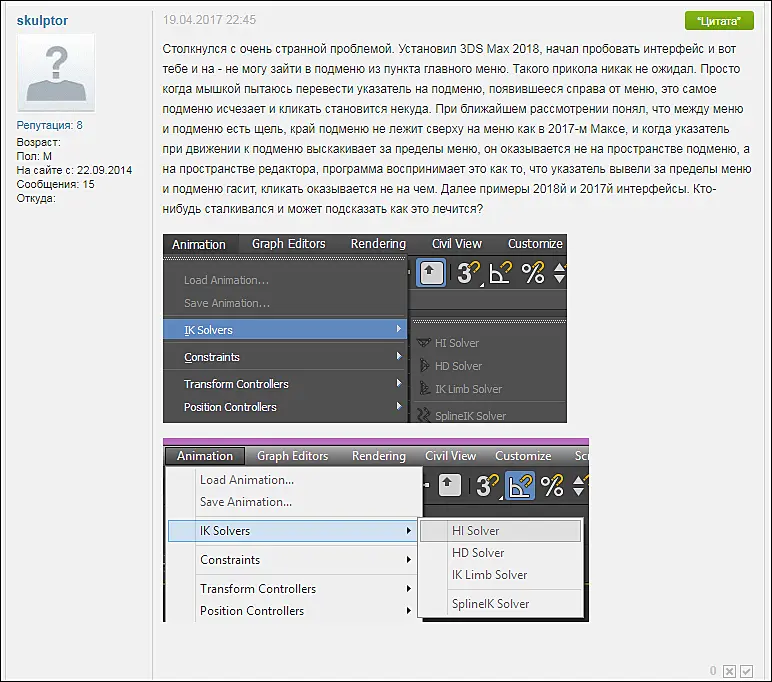The image size is (772, 682).
Task: Expand Position Controllers arrow in dark menu
Action: (x=399, y=406)
